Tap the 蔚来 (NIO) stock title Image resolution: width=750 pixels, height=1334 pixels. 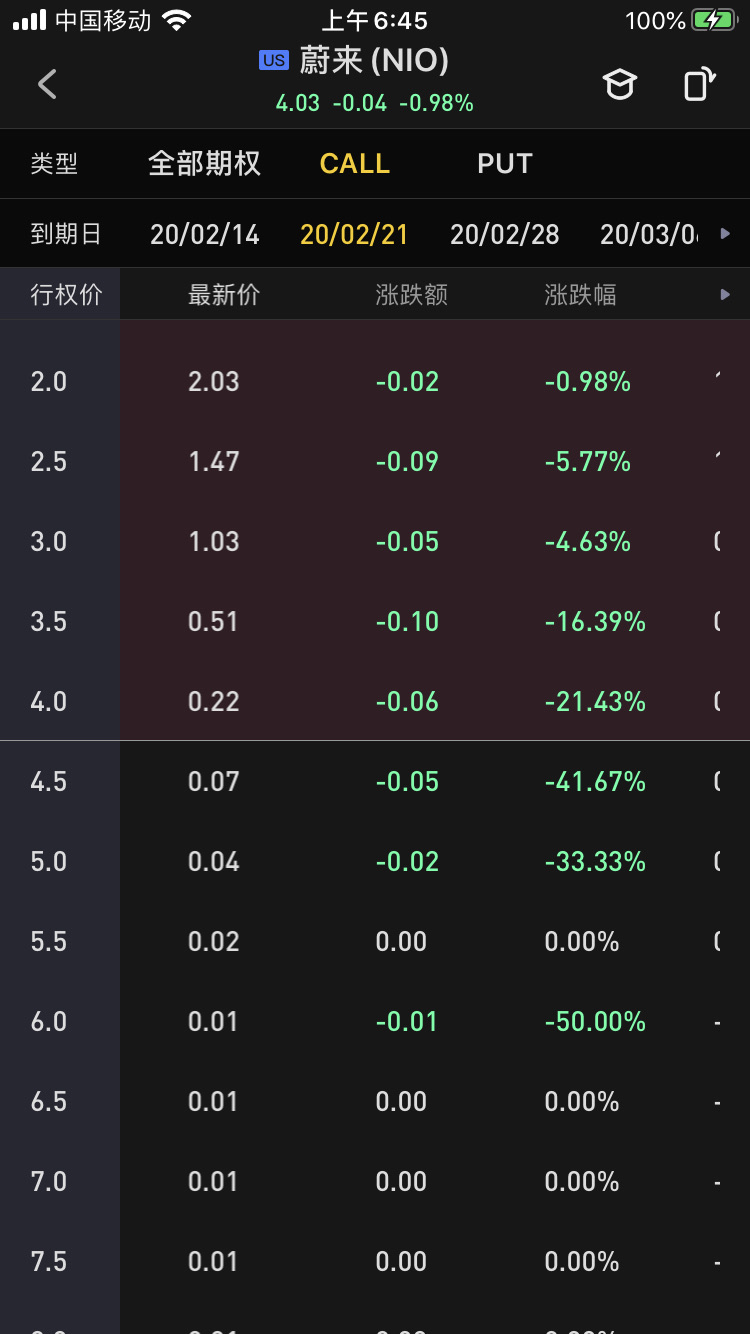tap(373, 61)
